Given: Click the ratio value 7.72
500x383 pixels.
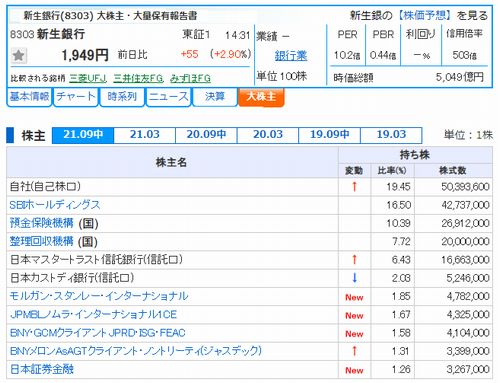Looking at the screenshot, I should click(x=401, y=242).
